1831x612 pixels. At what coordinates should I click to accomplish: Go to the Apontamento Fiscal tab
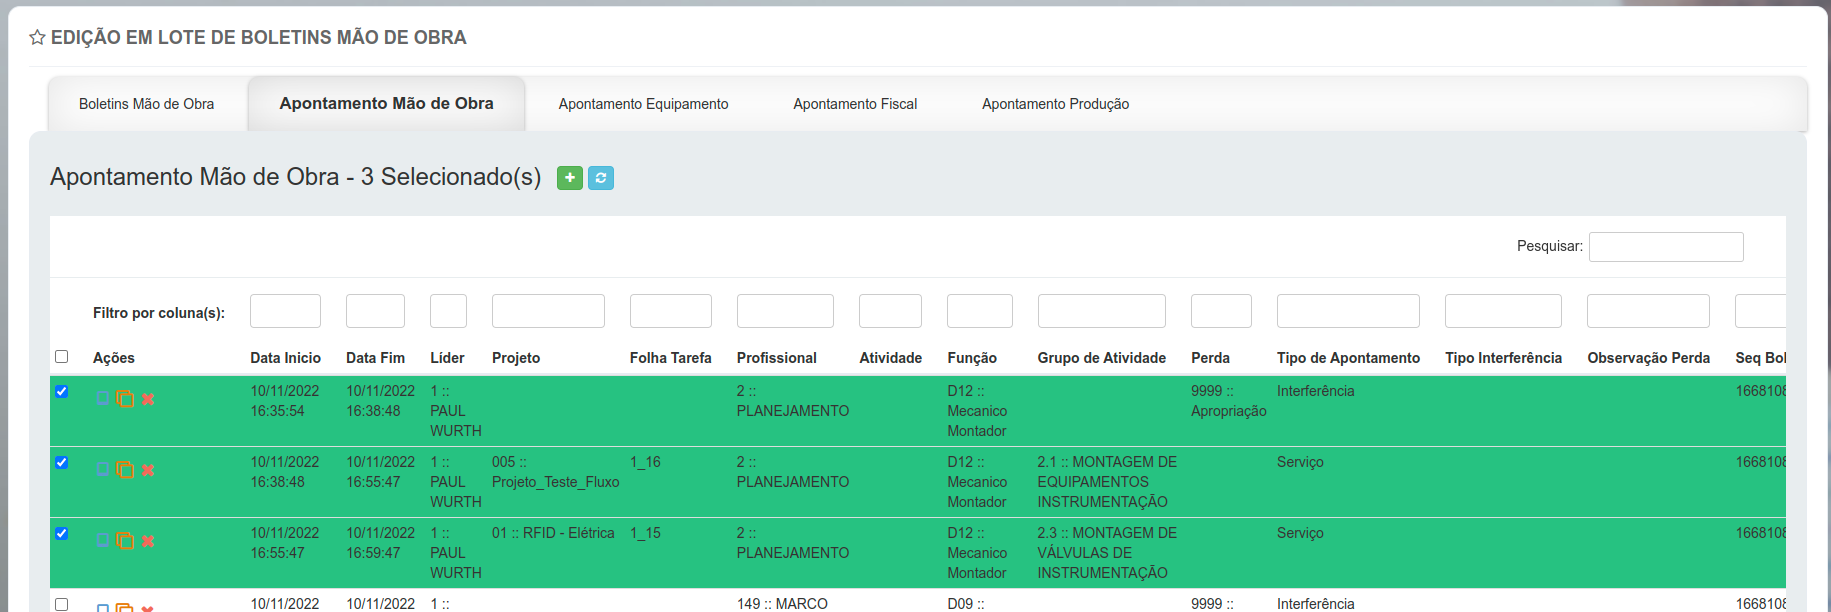855,104
